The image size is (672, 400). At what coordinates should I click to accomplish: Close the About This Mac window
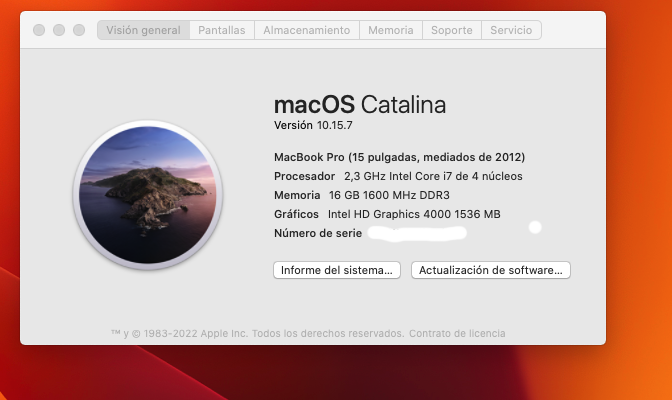[39, 30]
